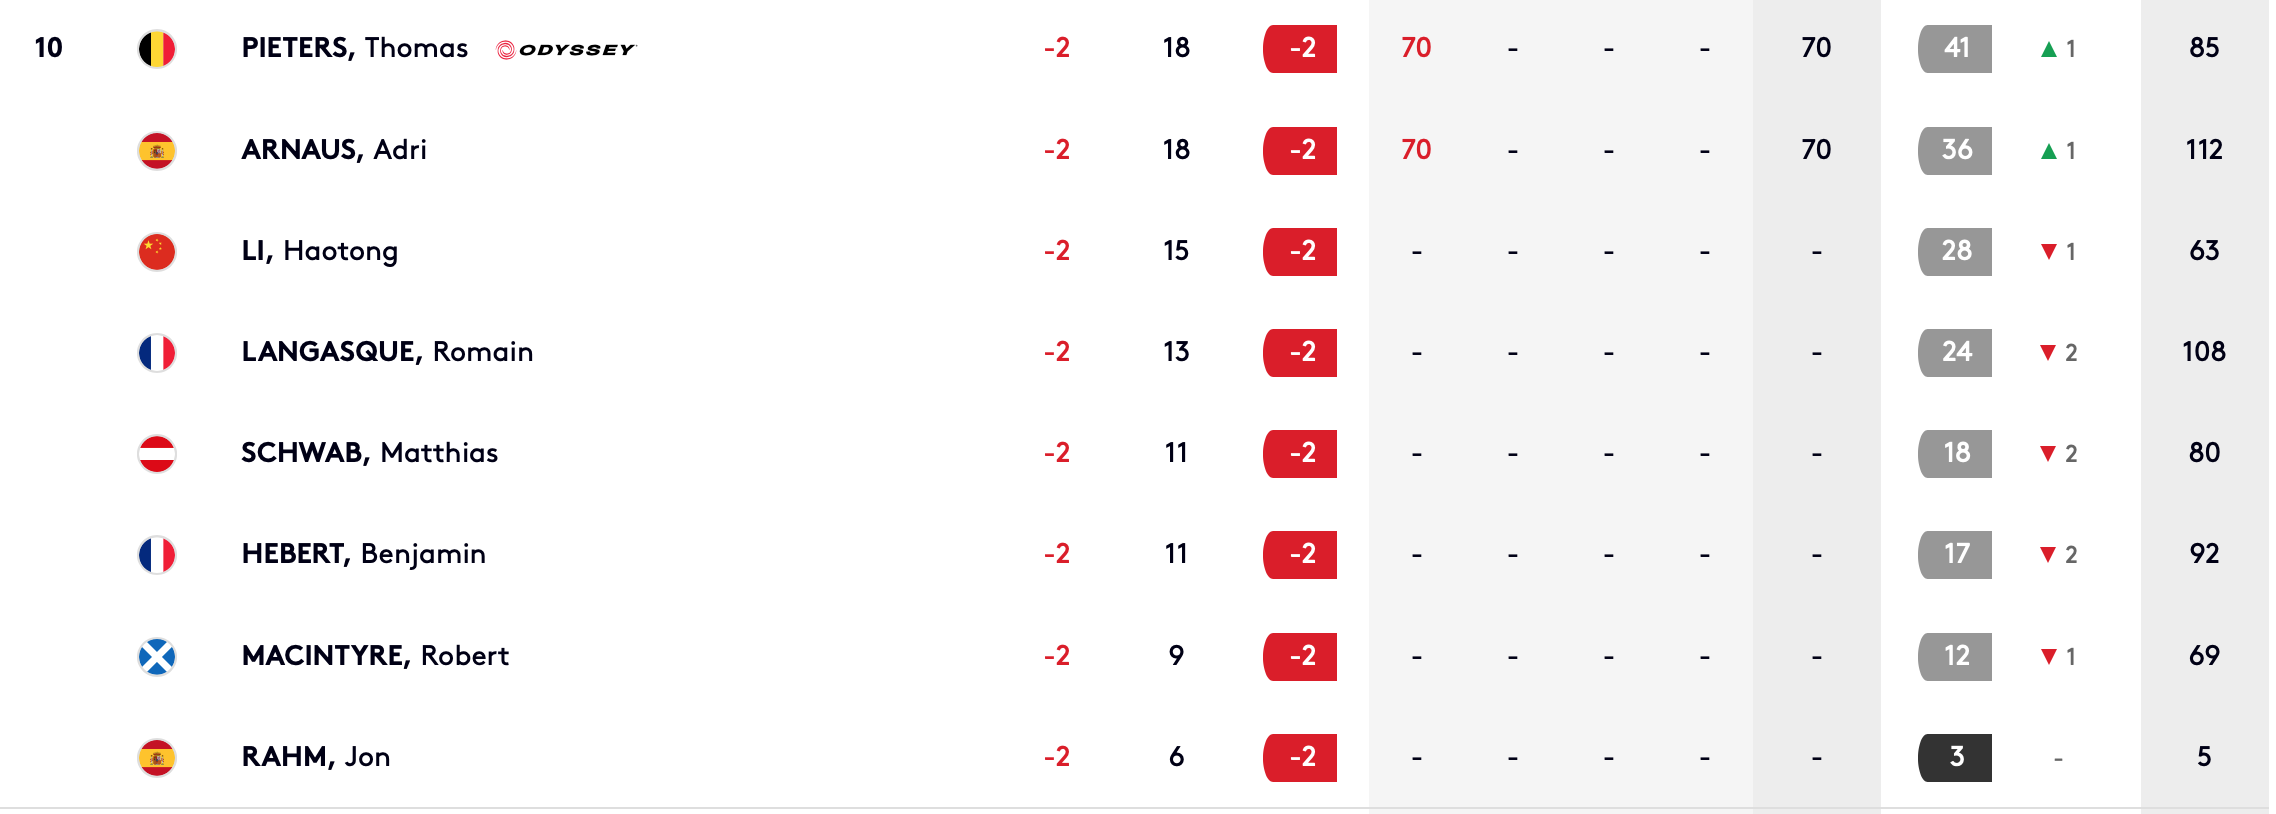This screenshot has height=814, width=2276.
Task: Click green up arrow in Arnaus row
Action: coord(2049,151)
